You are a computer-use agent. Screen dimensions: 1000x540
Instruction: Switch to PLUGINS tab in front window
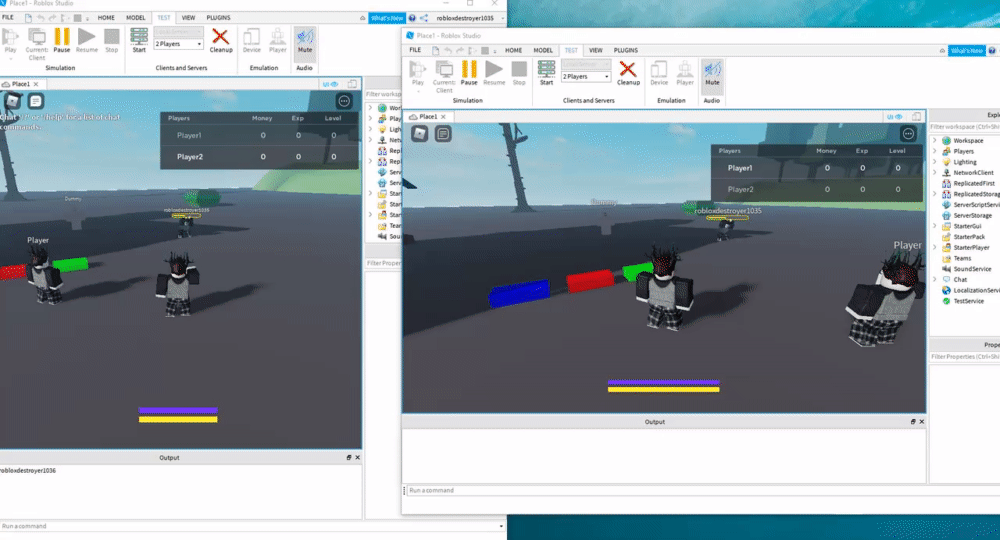[x=626, y=50]
